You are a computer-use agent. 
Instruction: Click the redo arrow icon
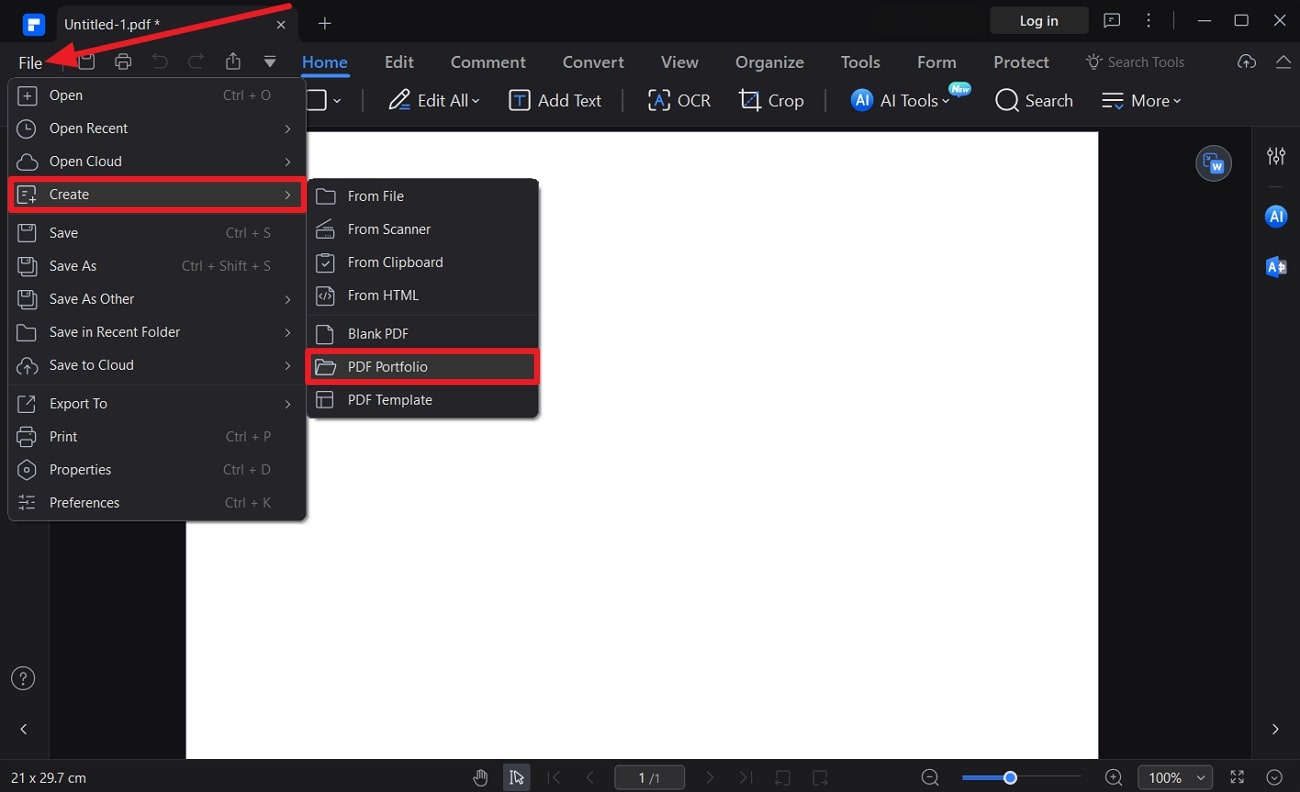(196, 62)
